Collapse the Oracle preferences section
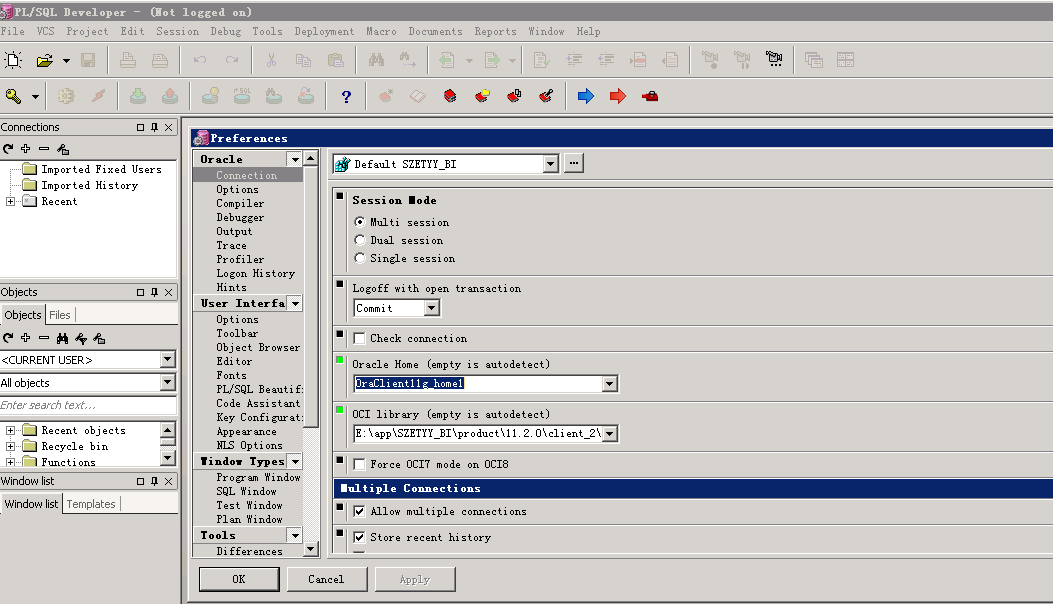 tap(295, 159)
